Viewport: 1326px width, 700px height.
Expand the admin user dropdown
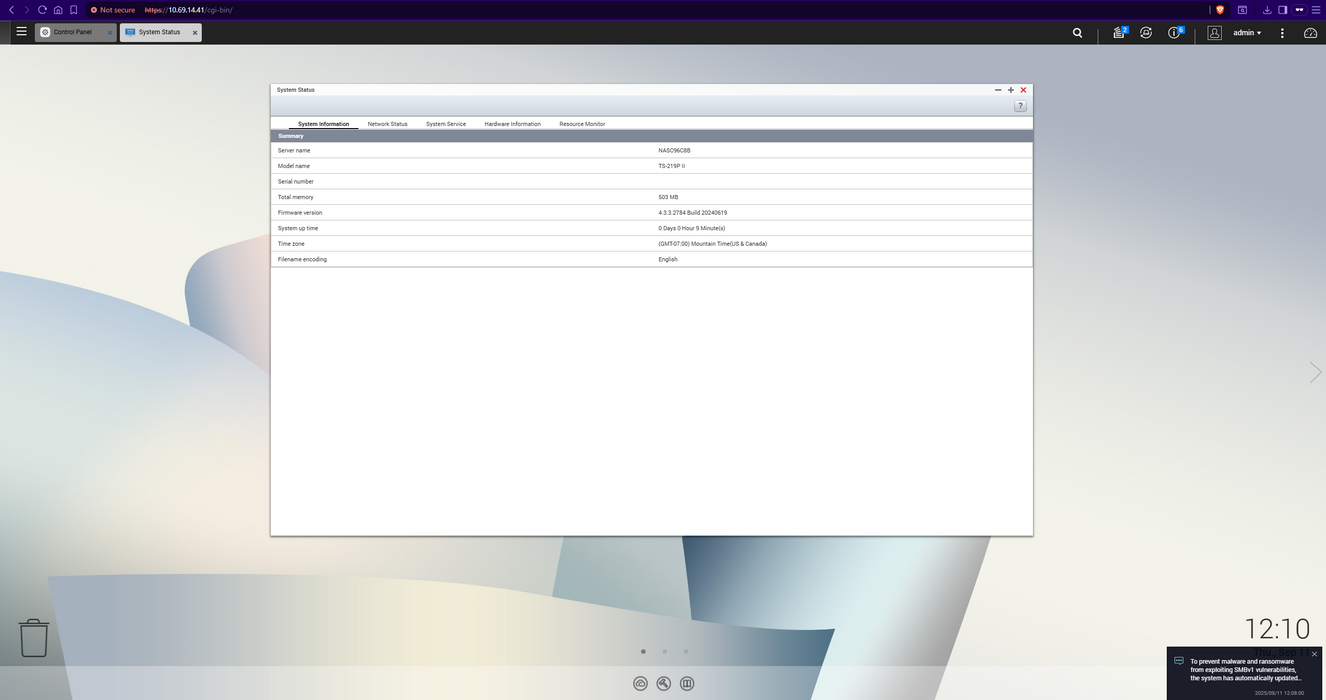[1246, 33]
